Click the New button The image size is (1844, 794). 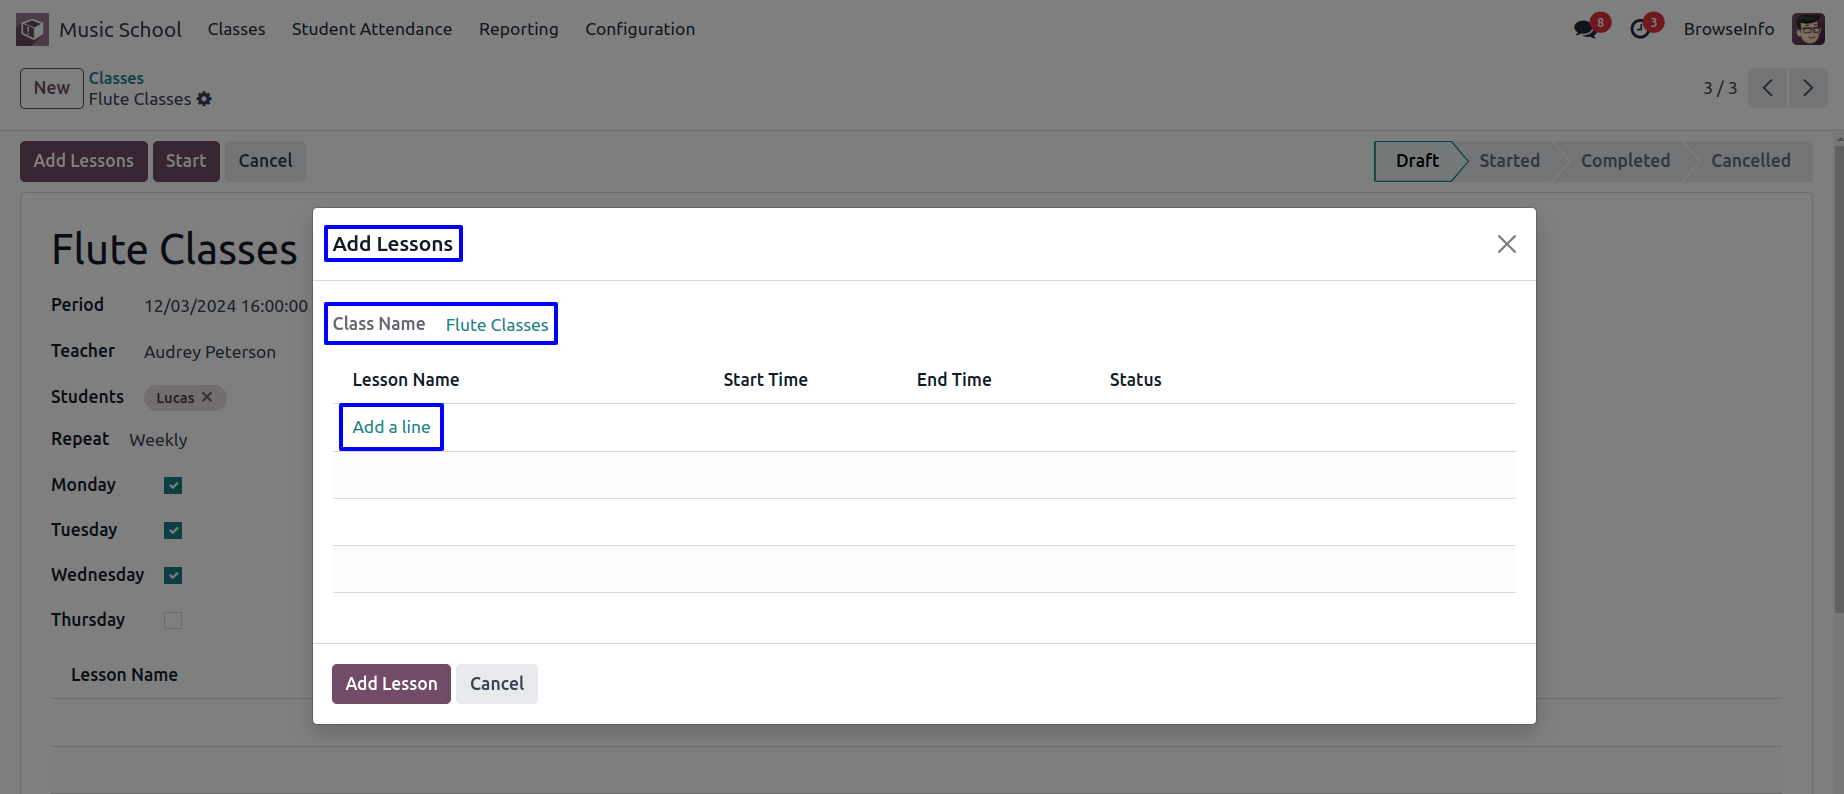[x=52, y=88]
